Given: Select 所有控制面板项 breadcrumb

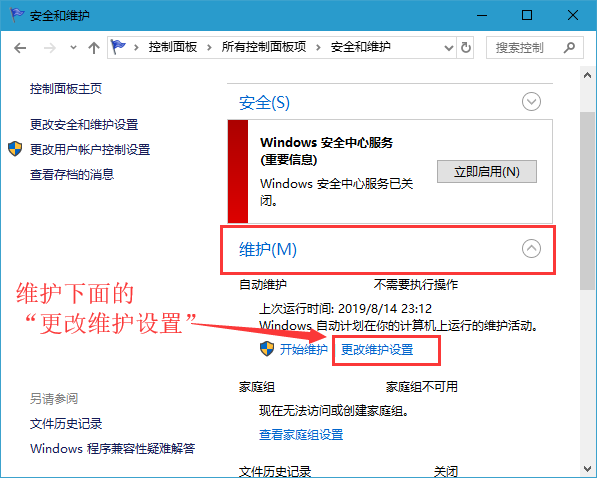Looking at the screenshot, I should coord(264,47).
